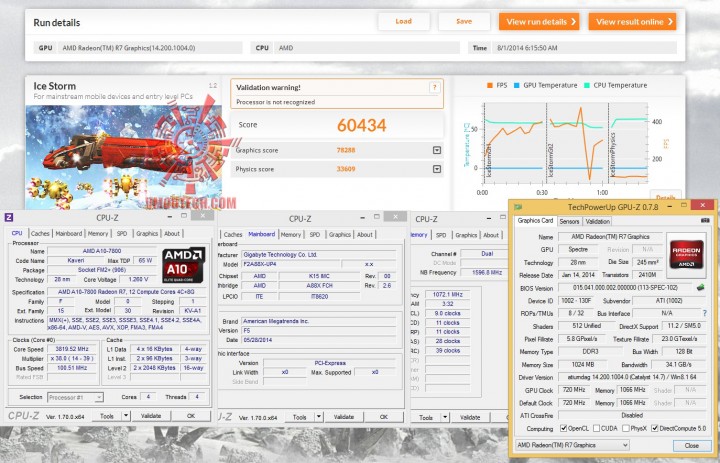Click the CPU-Z Name field showing AMD A10-7800
This screenshot has height=463, width=720.
[102, 251]
